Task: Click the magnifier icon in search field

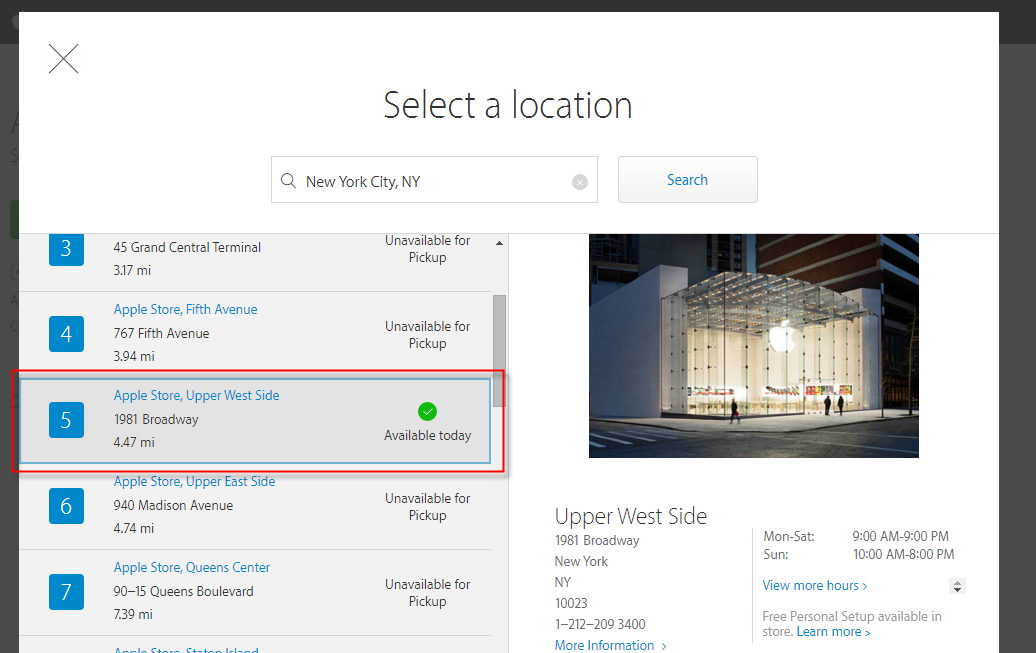Action: coord(288,180)
